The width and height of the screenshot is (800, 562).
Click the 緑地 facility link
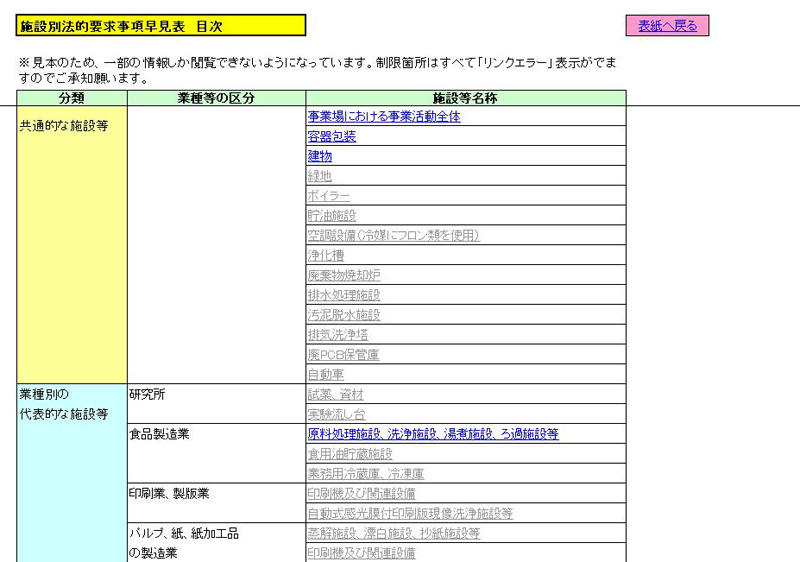point(320,177)
